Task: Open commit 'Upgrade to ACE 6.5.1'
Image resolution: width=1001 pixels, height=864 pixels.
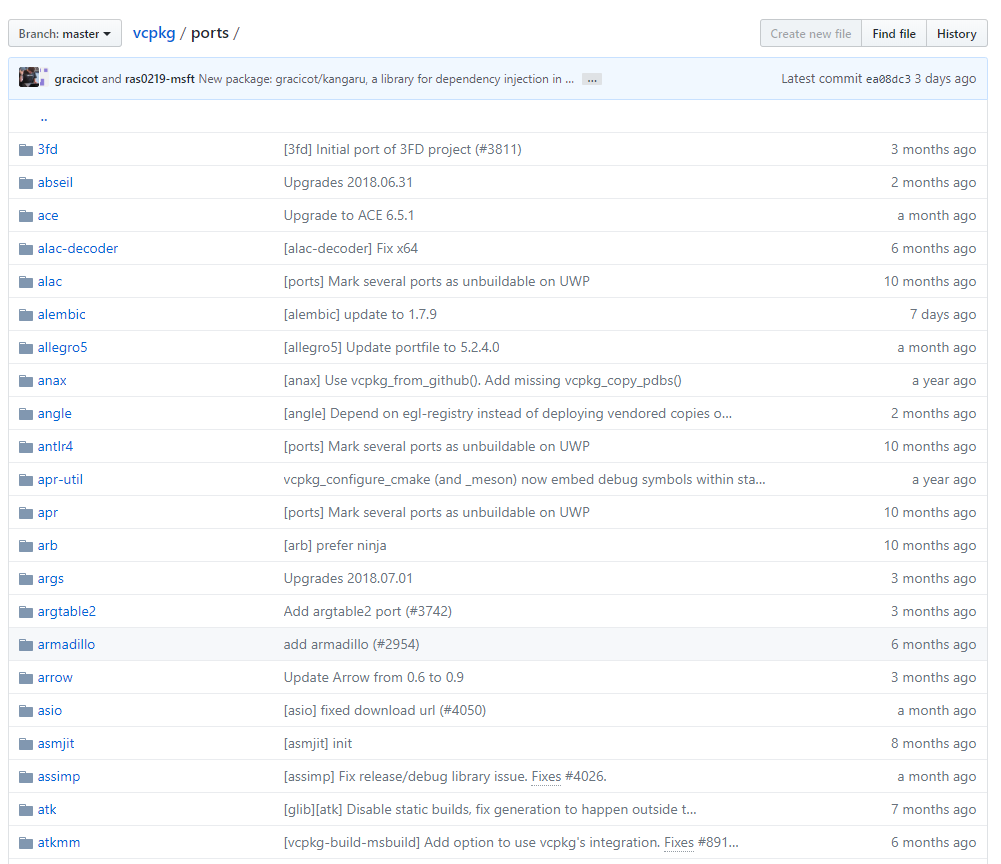Action: 349,216
